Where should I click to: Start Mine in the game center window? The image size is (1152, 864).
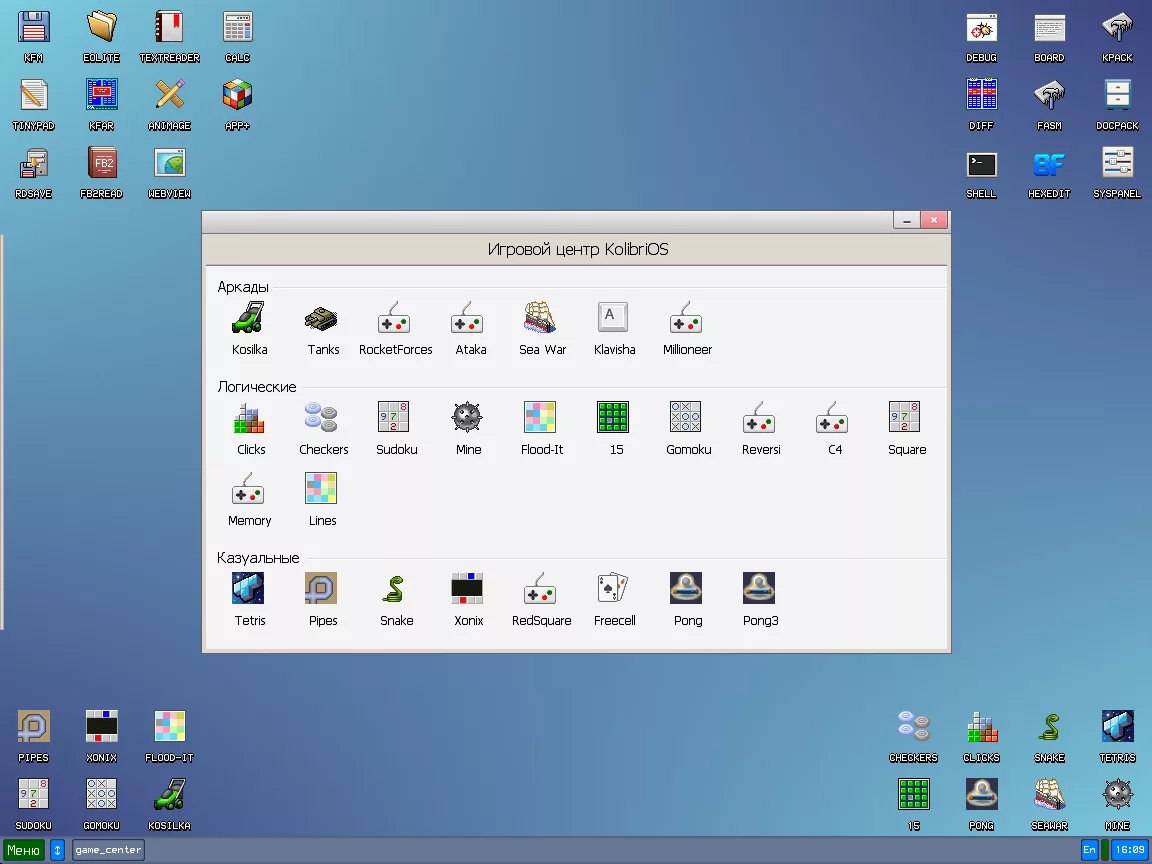[467, 428]
